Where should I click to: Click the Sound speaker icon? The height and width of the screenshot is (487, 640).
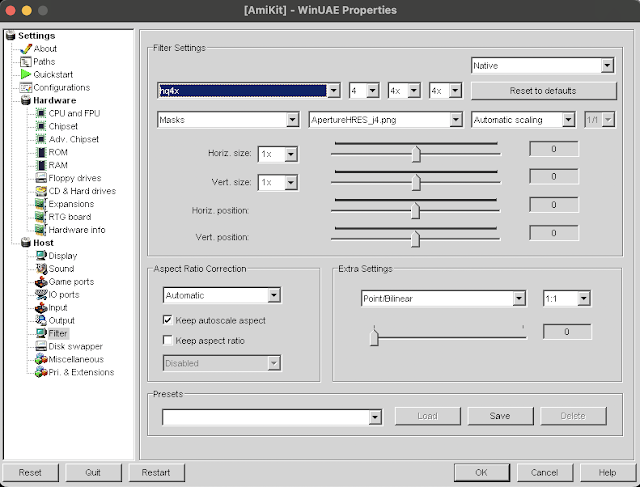click(41, 269)
